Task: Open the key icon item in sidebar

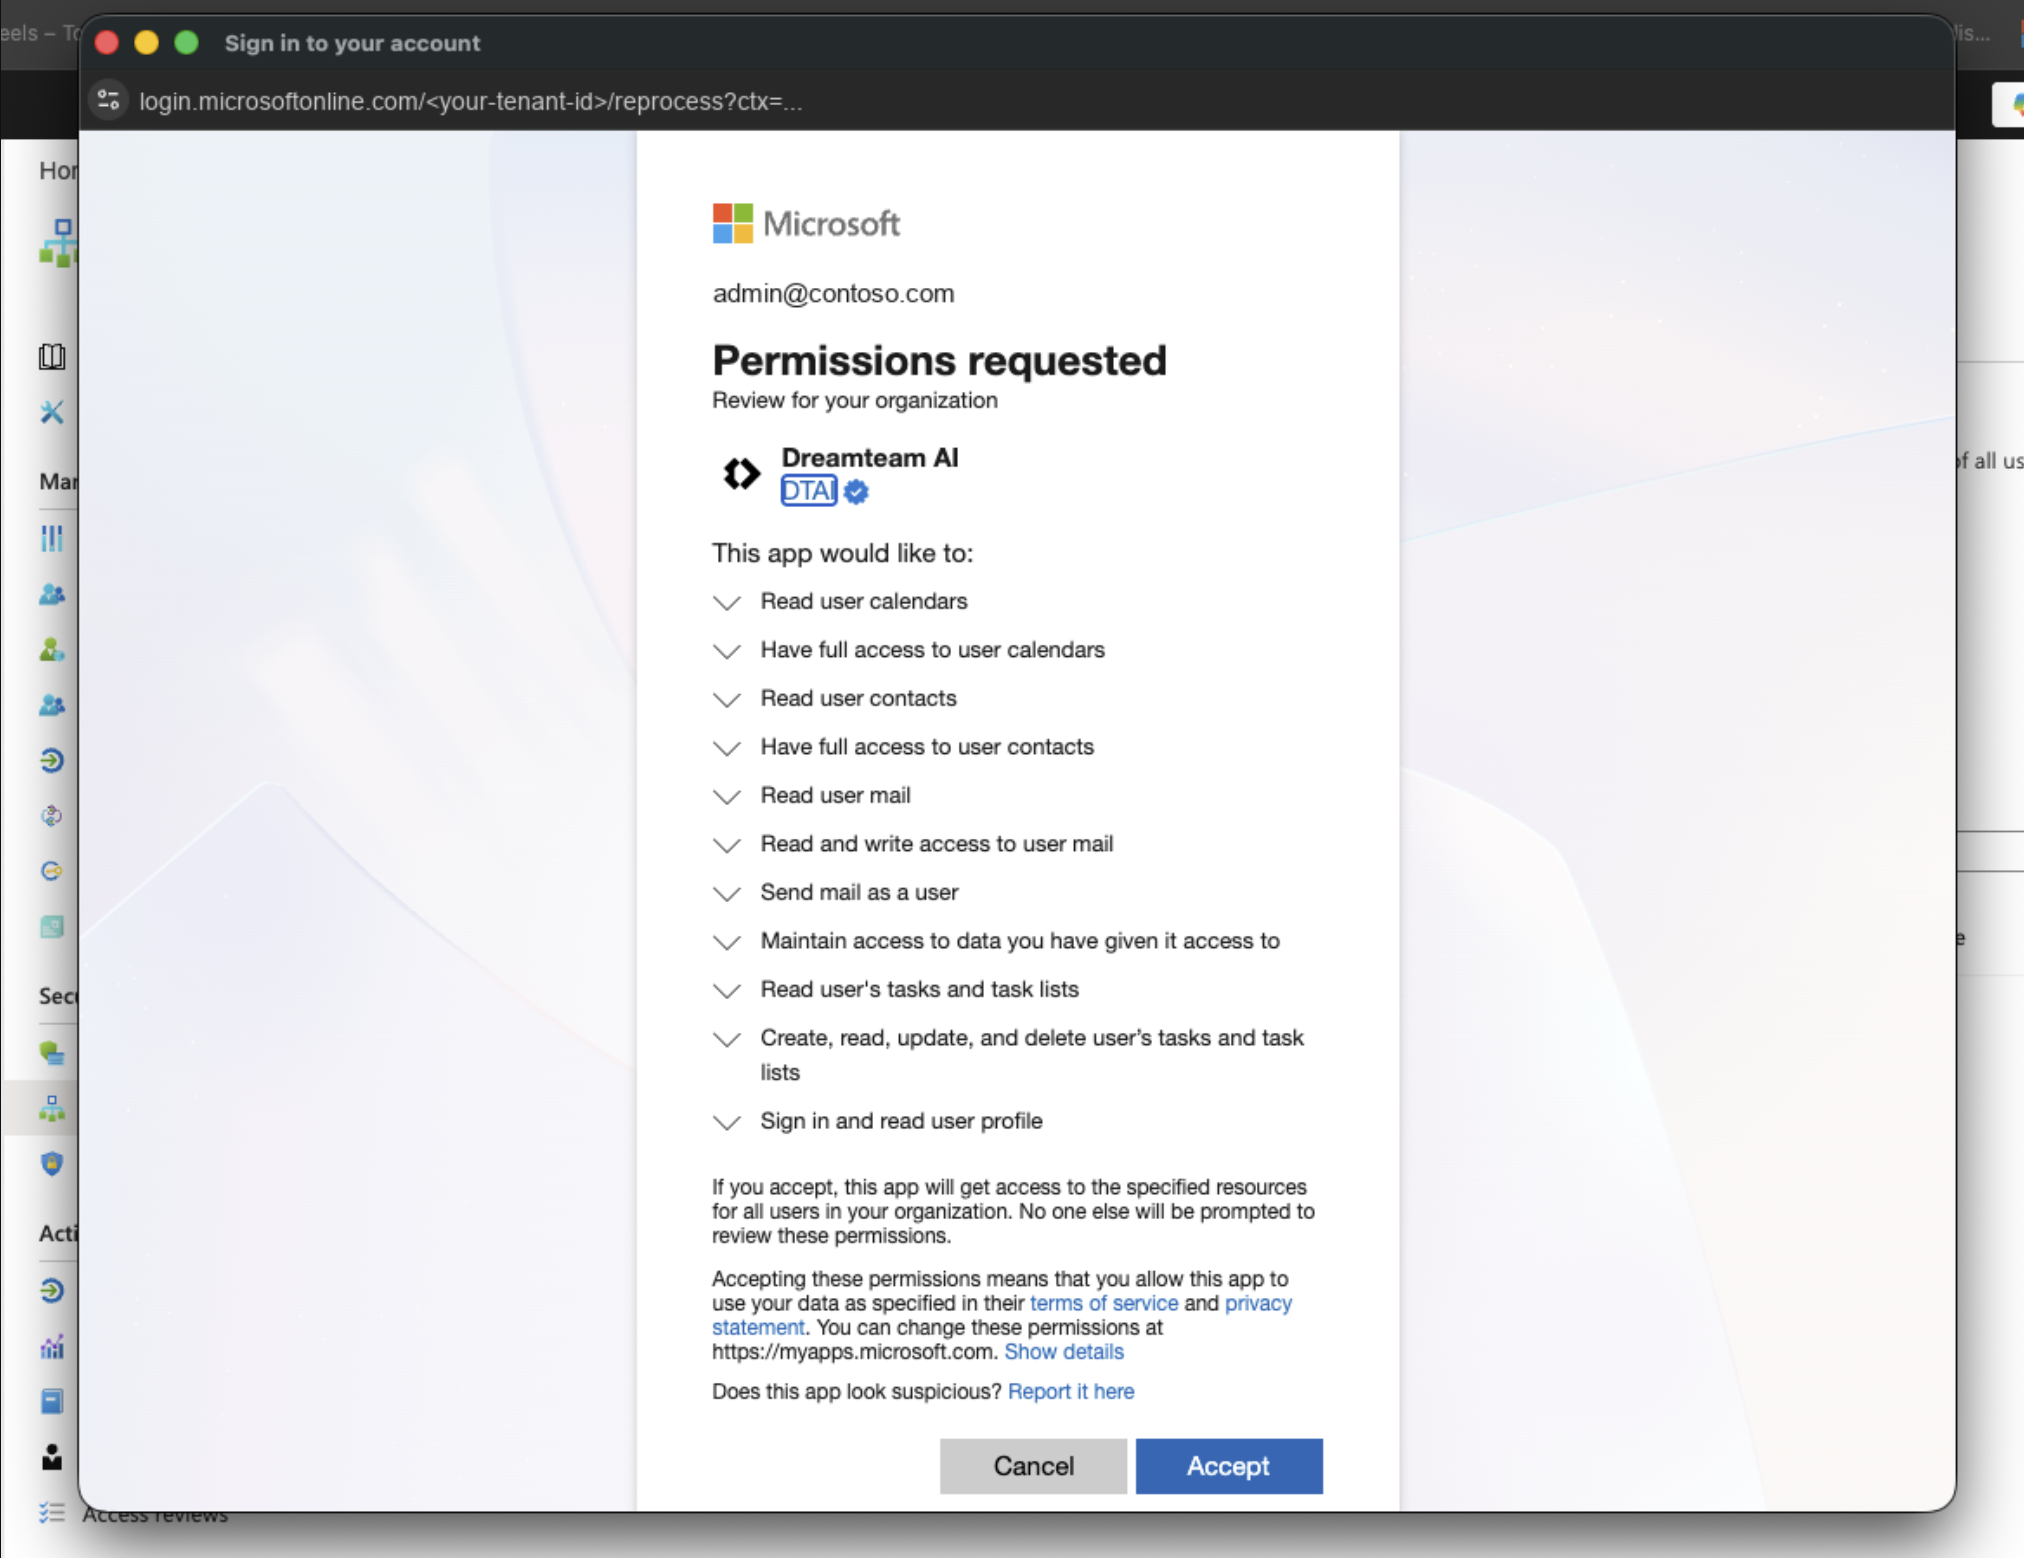Action: tap(52, 871)
